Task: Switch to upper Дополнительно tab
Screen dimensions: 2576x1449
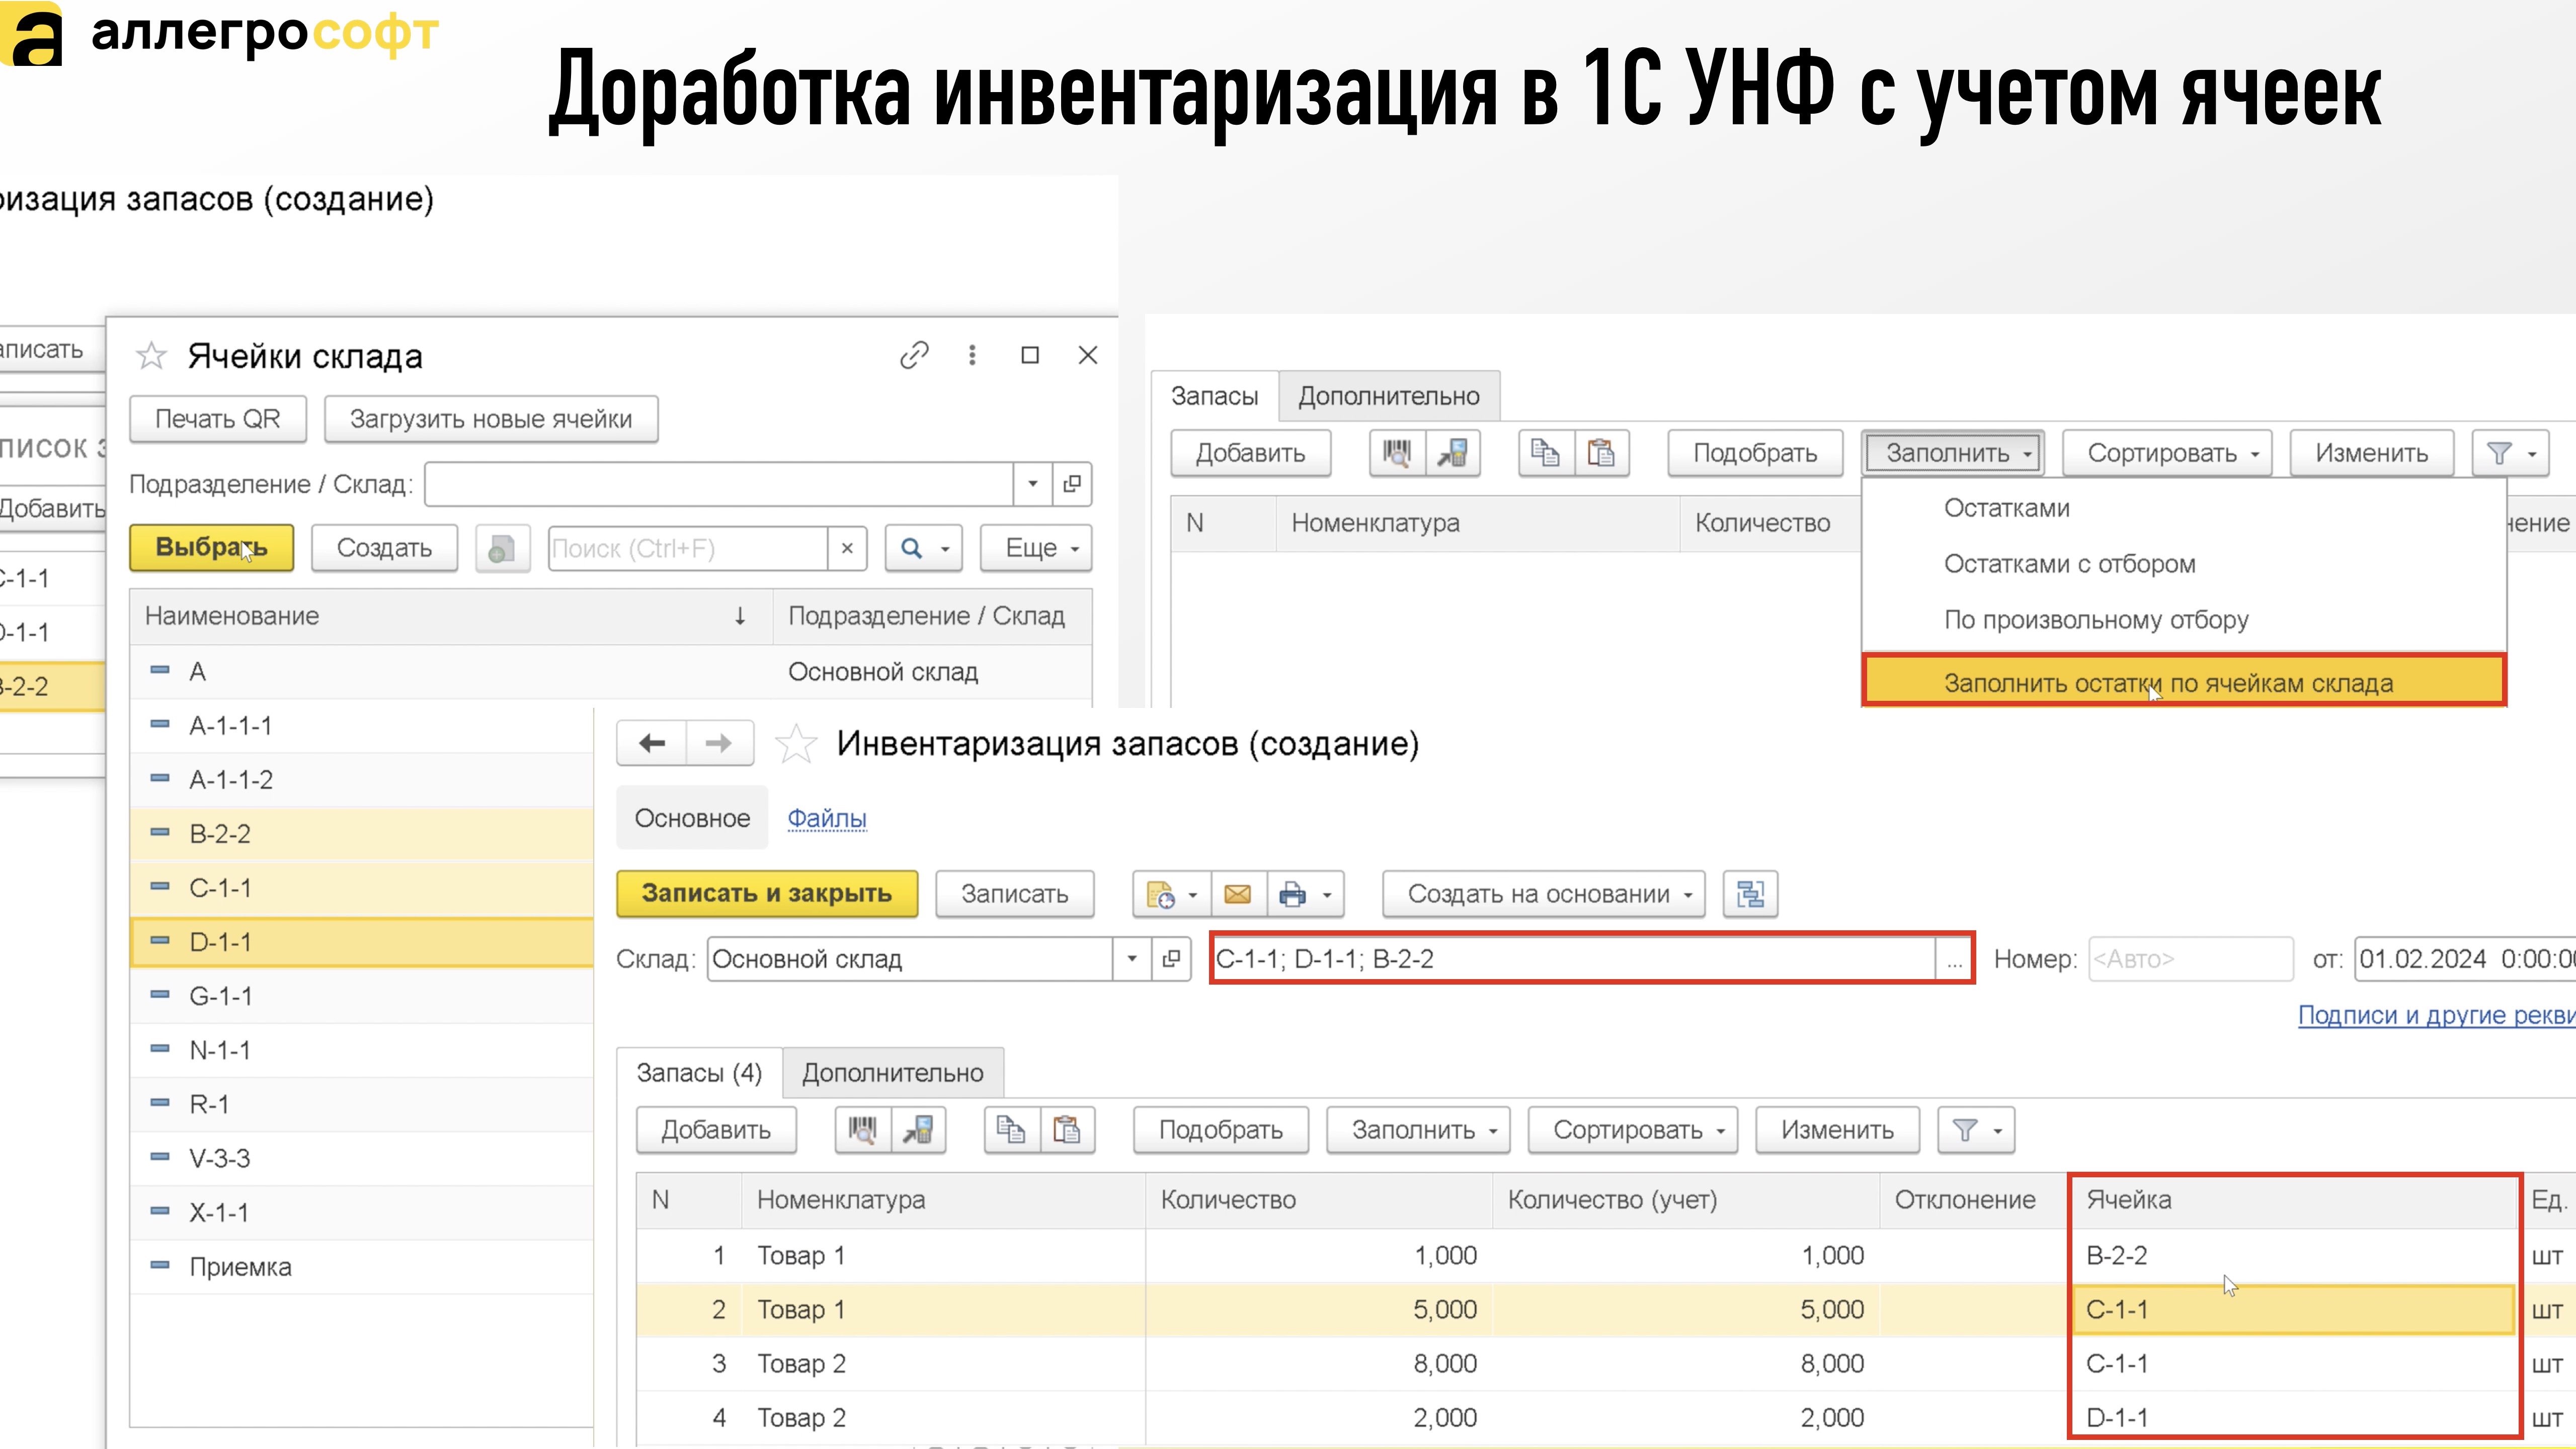Action: point(1388,396)
